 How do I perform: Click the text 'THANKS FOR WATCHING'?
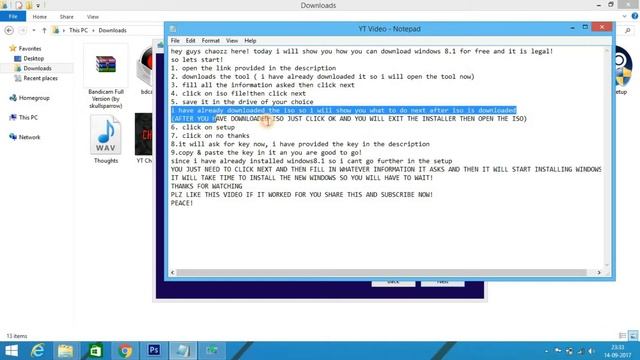206,186
